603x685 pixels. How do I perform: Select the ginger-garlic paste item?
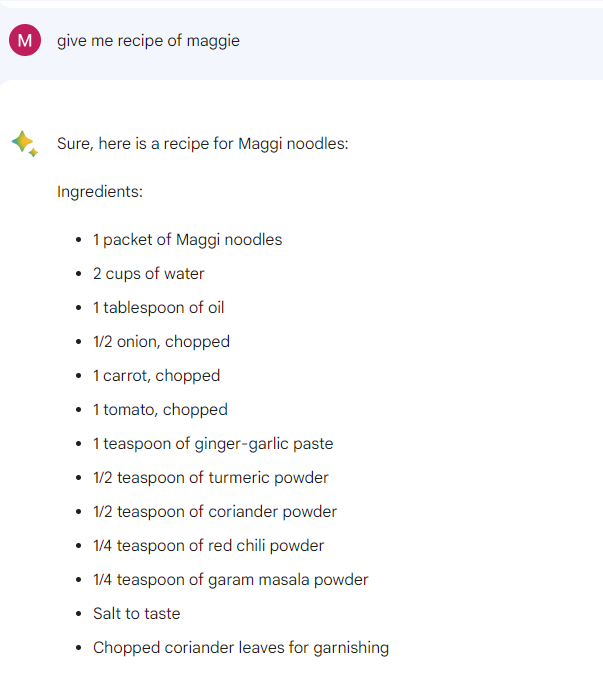click(213, 444)
